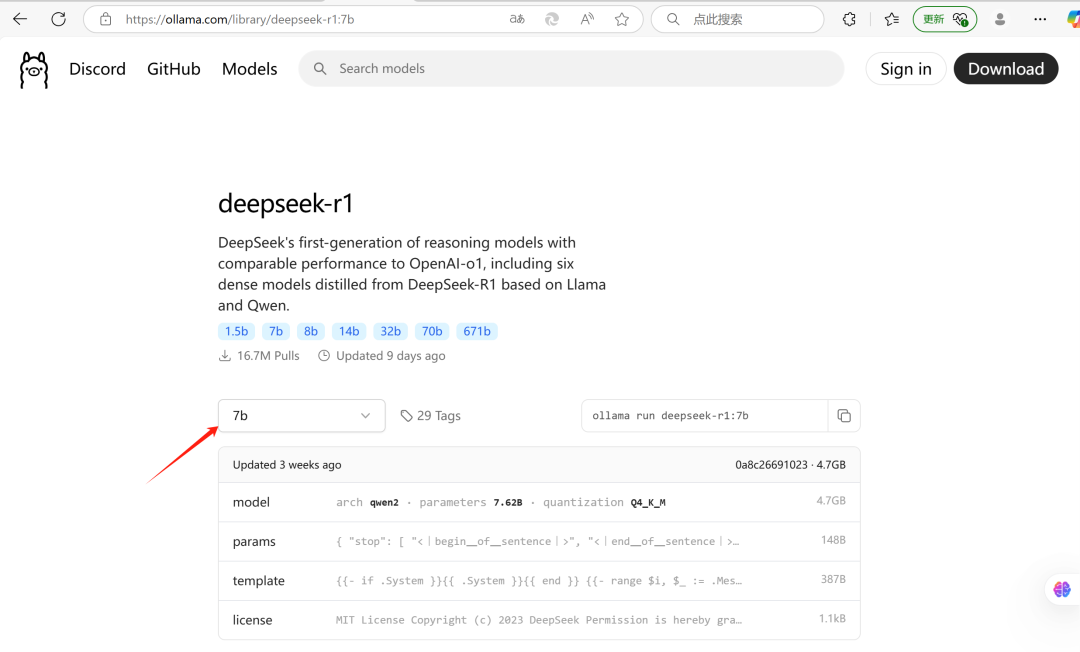Click the 0a8c26691023 · 4.7GB hash text

[x=790, y=465]
